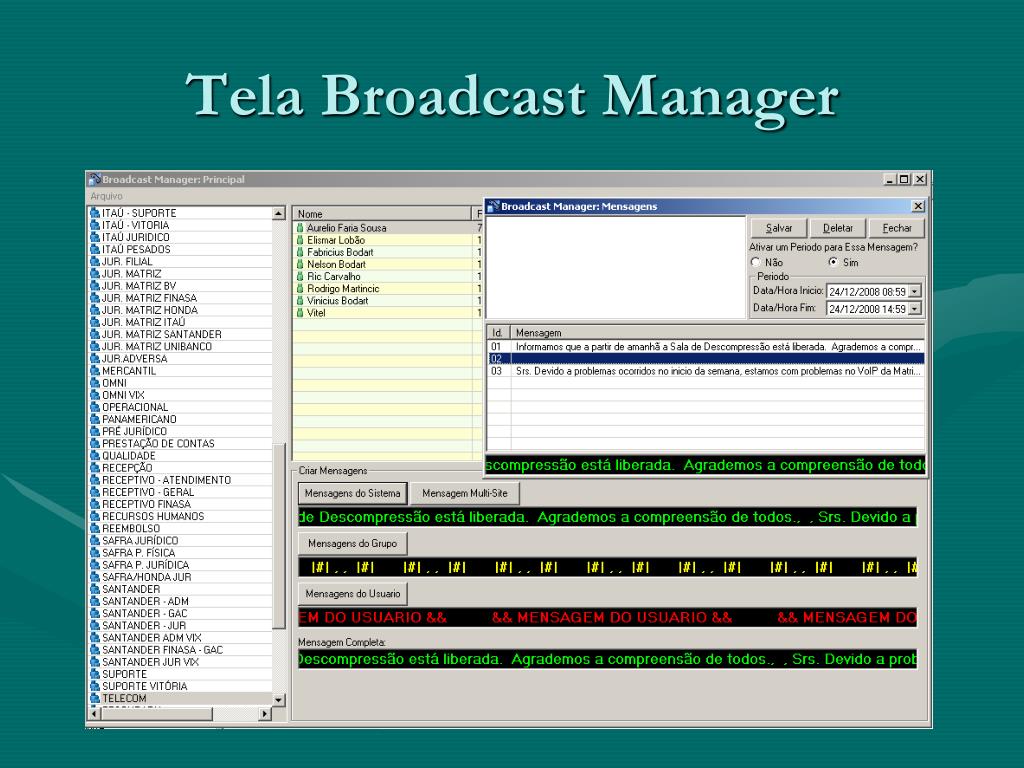The width and height of the screenshot is (1024, 768).
Task: Close the Broadcast Manager: Principal window
Action: (920, 179)
